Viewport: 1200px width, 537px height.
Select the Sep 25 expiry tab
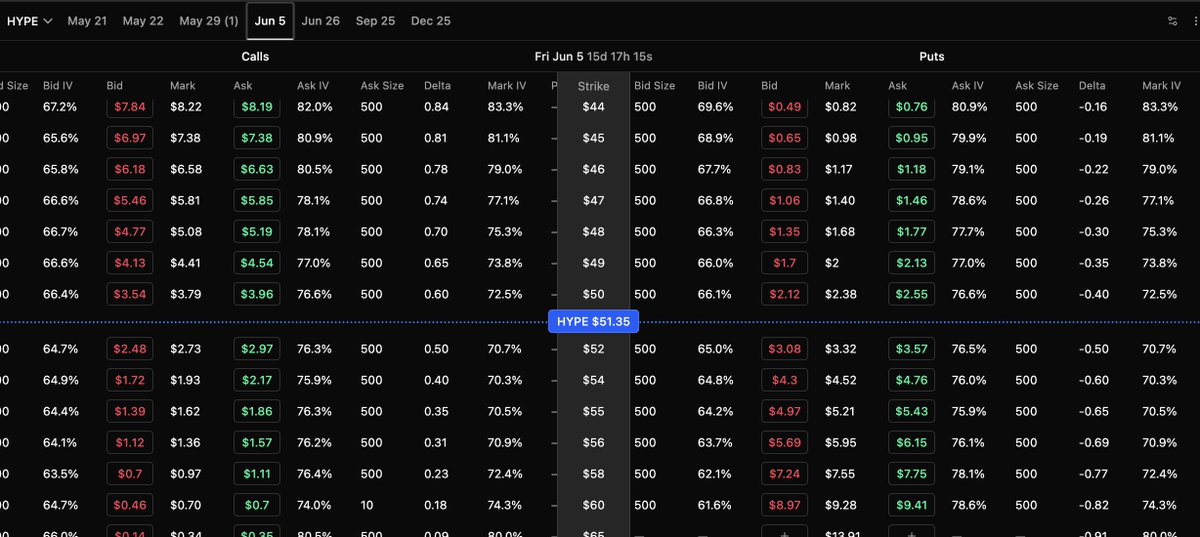click(x=375, y=21)
